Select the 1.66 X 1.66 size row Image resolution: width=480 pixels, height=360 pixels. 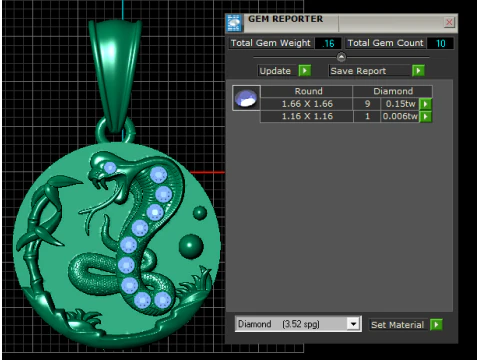pos(307,104)
